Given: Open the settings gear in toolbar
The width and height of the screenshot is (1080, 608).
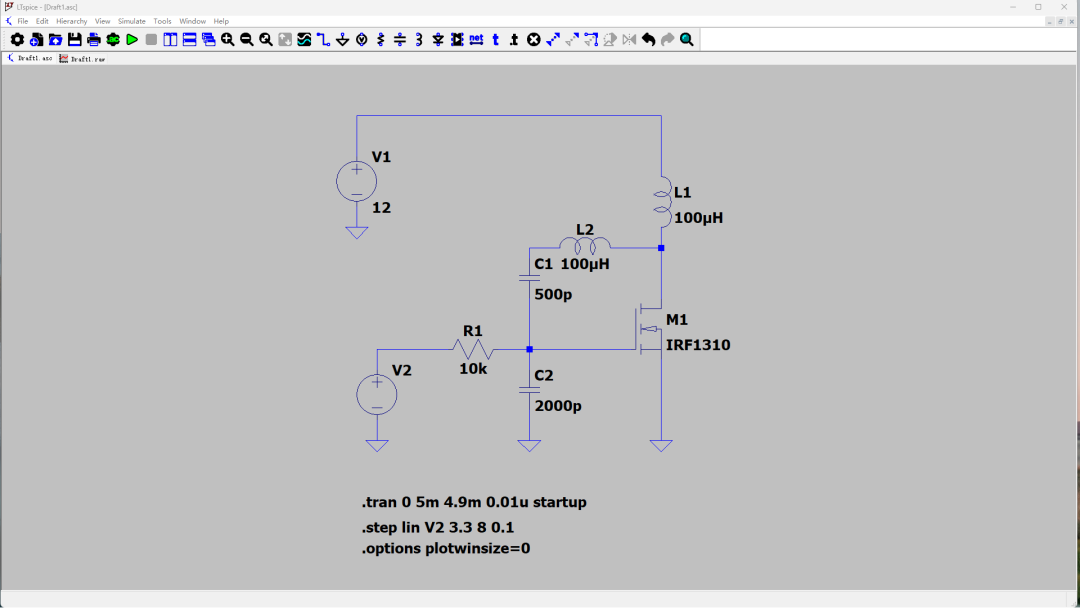Looking at the screenshot, I should tap(17, 40).
